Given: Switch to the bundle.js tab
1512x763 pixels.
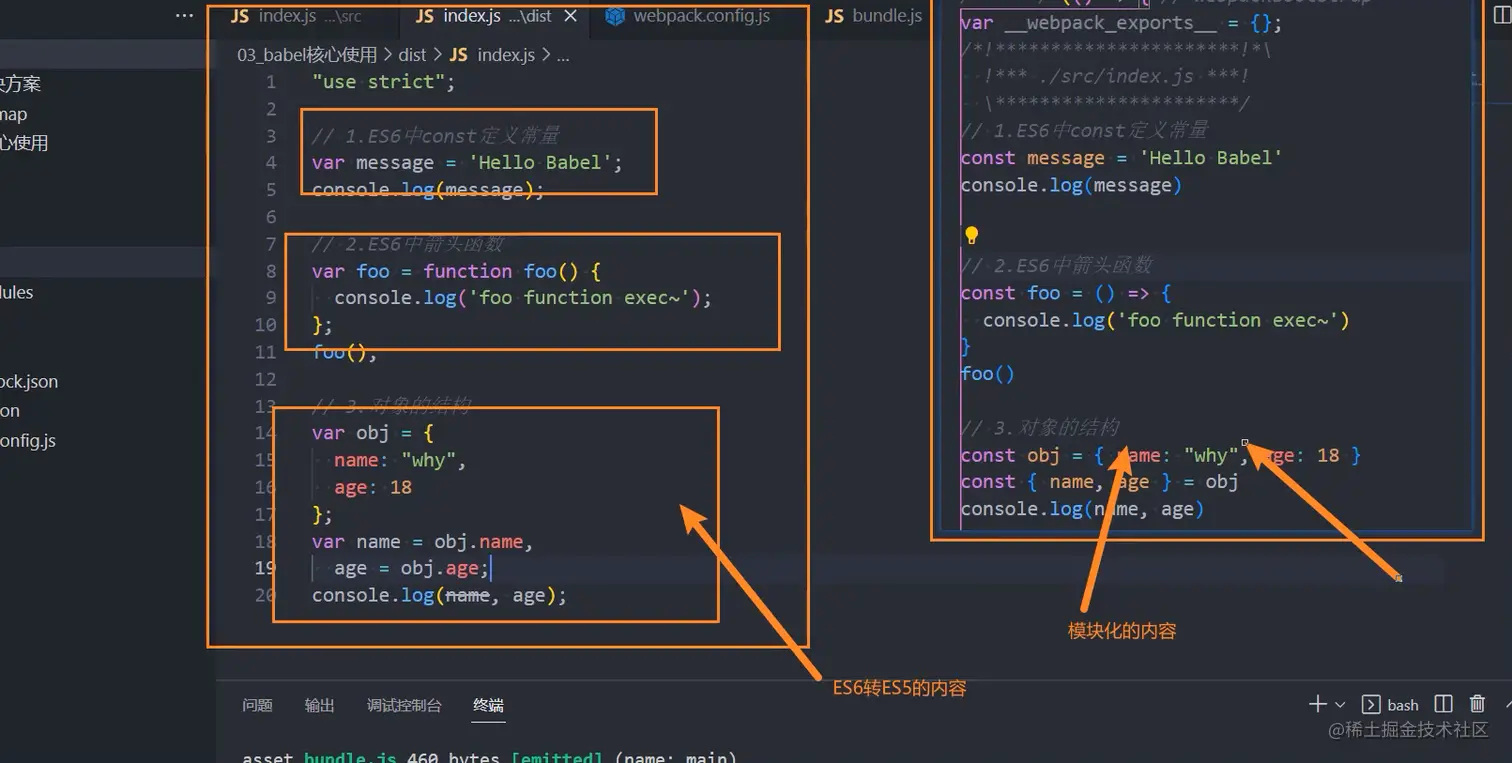Looking at the screenshot, I should coord(873,16).
